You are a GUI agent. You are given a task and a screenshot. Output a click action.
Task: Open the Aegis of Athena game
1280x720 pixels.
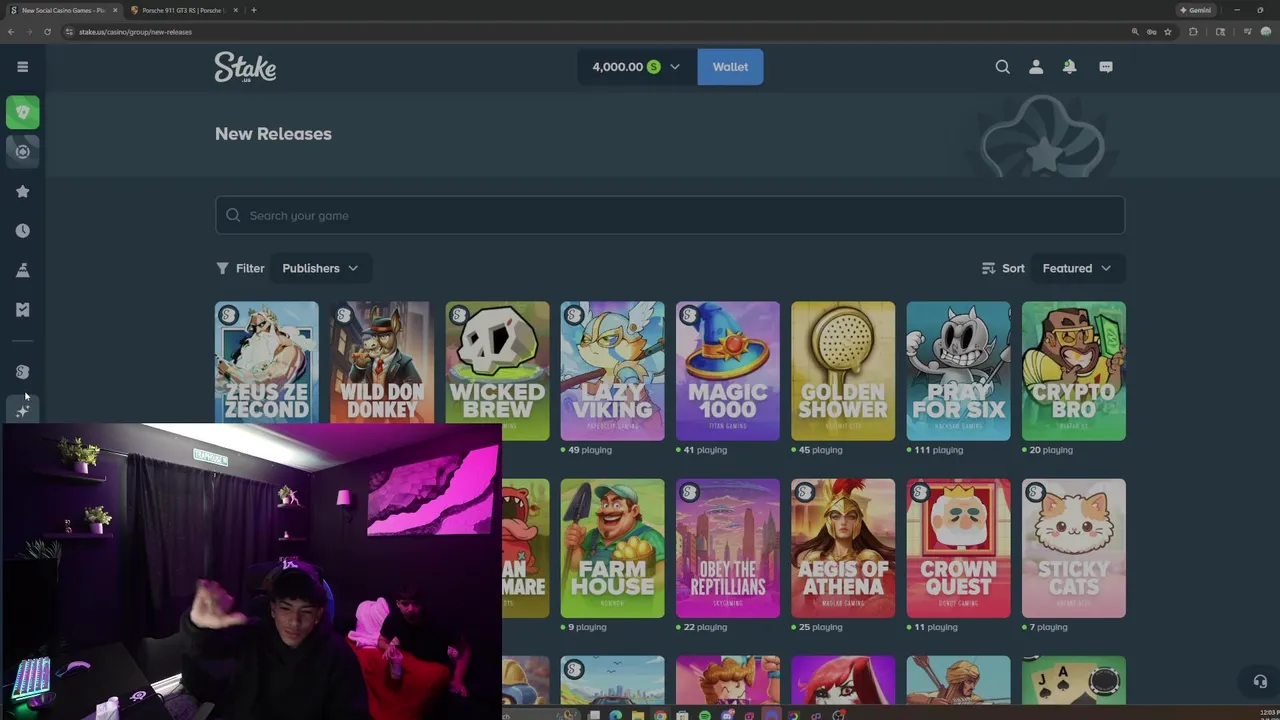click(843, 548)
